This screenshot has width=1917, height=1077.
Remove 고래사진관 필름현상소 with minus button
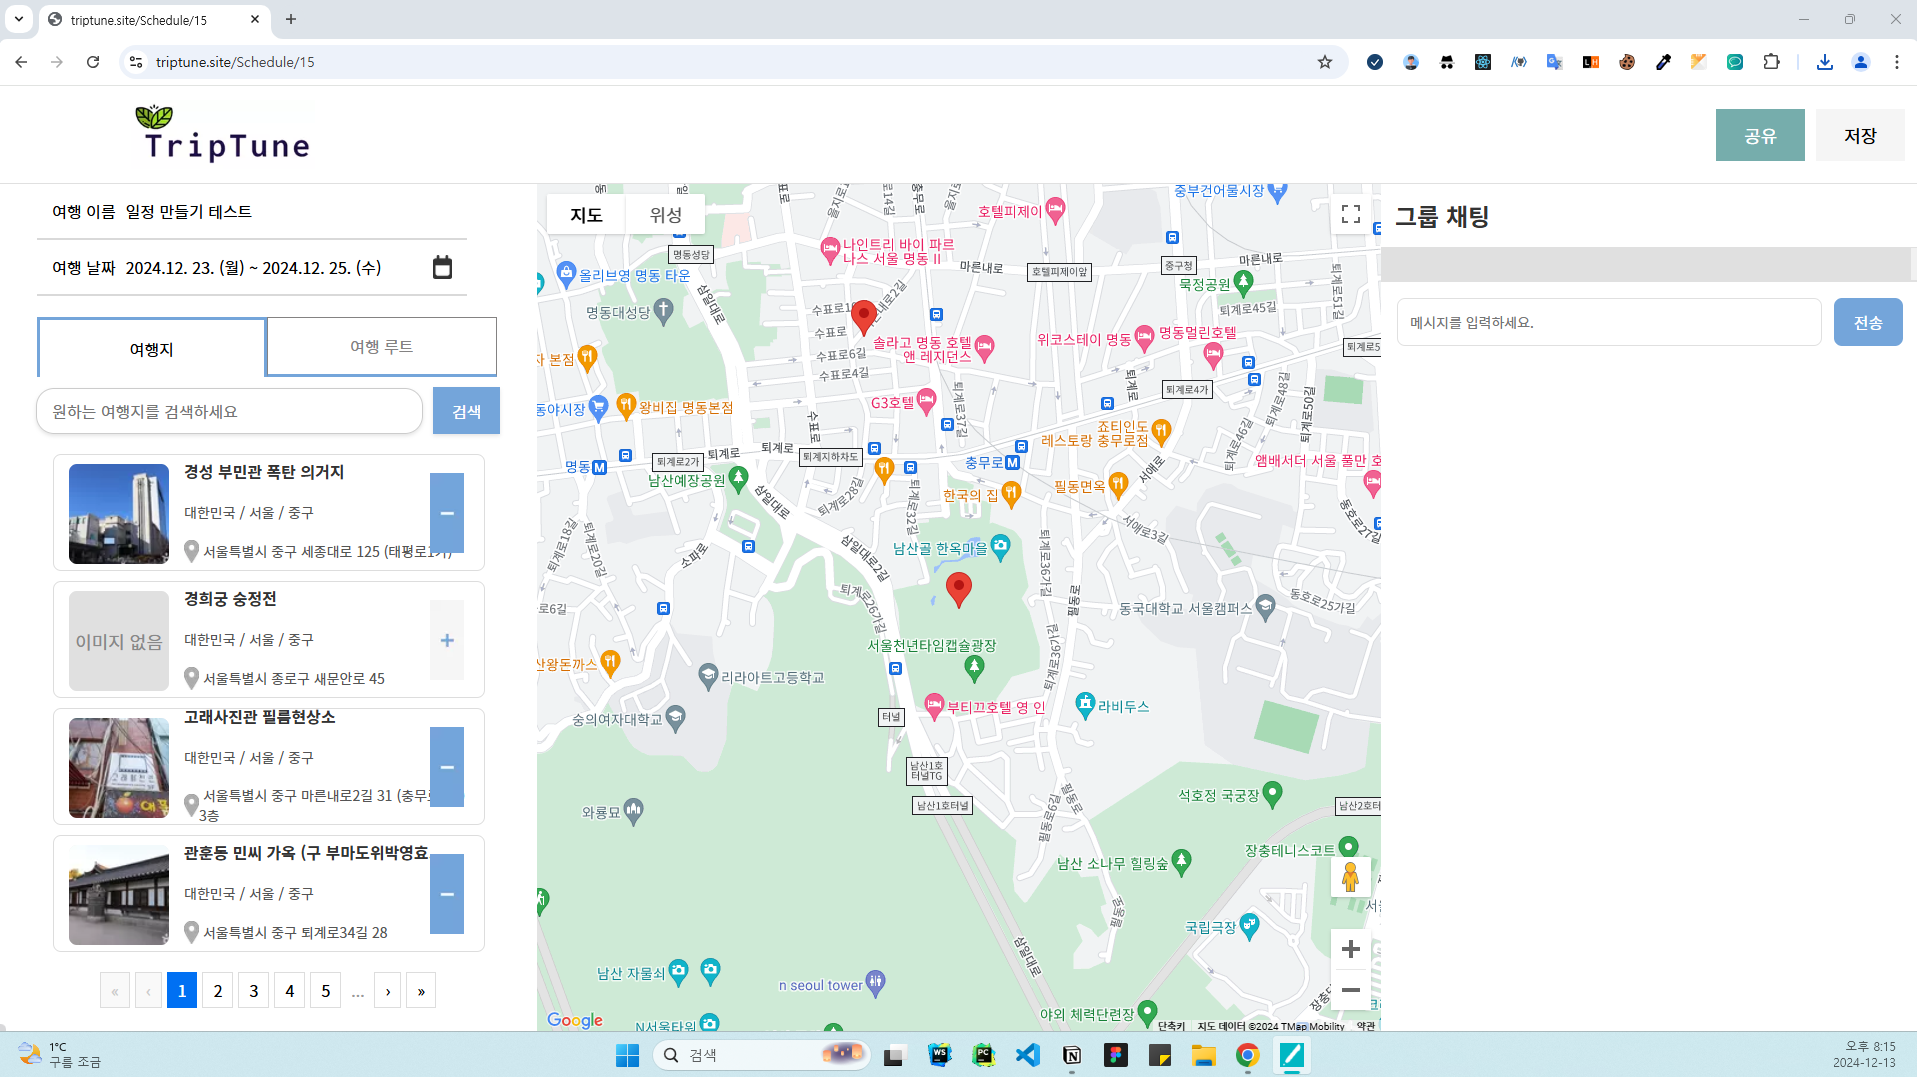(x=447, y=767)
